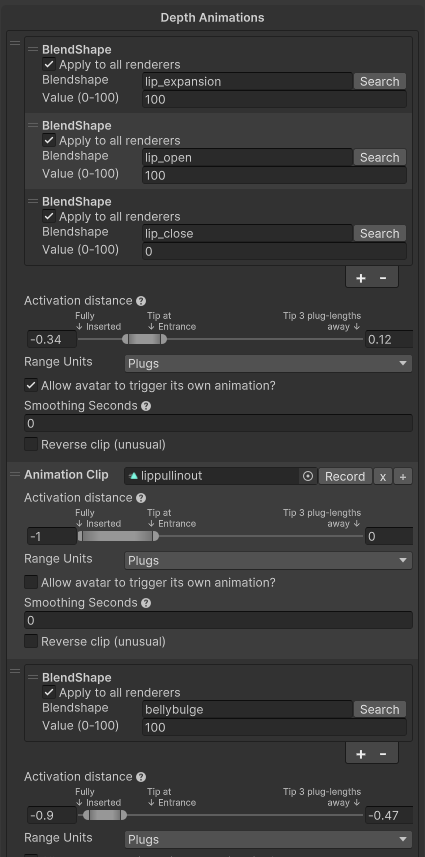Click activation minimum field showing -0.9
The height and width of the screenshot is (857, 425).
(x=52, y=815)
